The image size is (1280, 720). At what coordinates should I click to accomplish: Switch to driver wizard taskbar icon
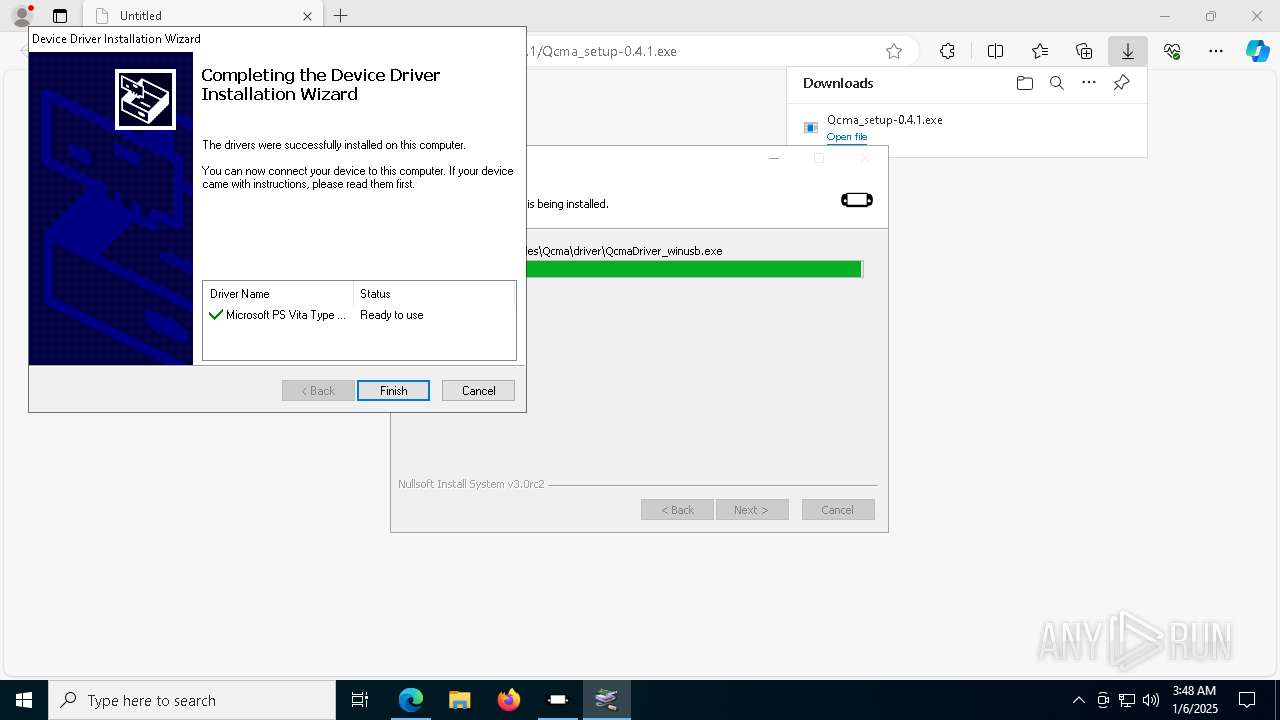coord(607,700)
